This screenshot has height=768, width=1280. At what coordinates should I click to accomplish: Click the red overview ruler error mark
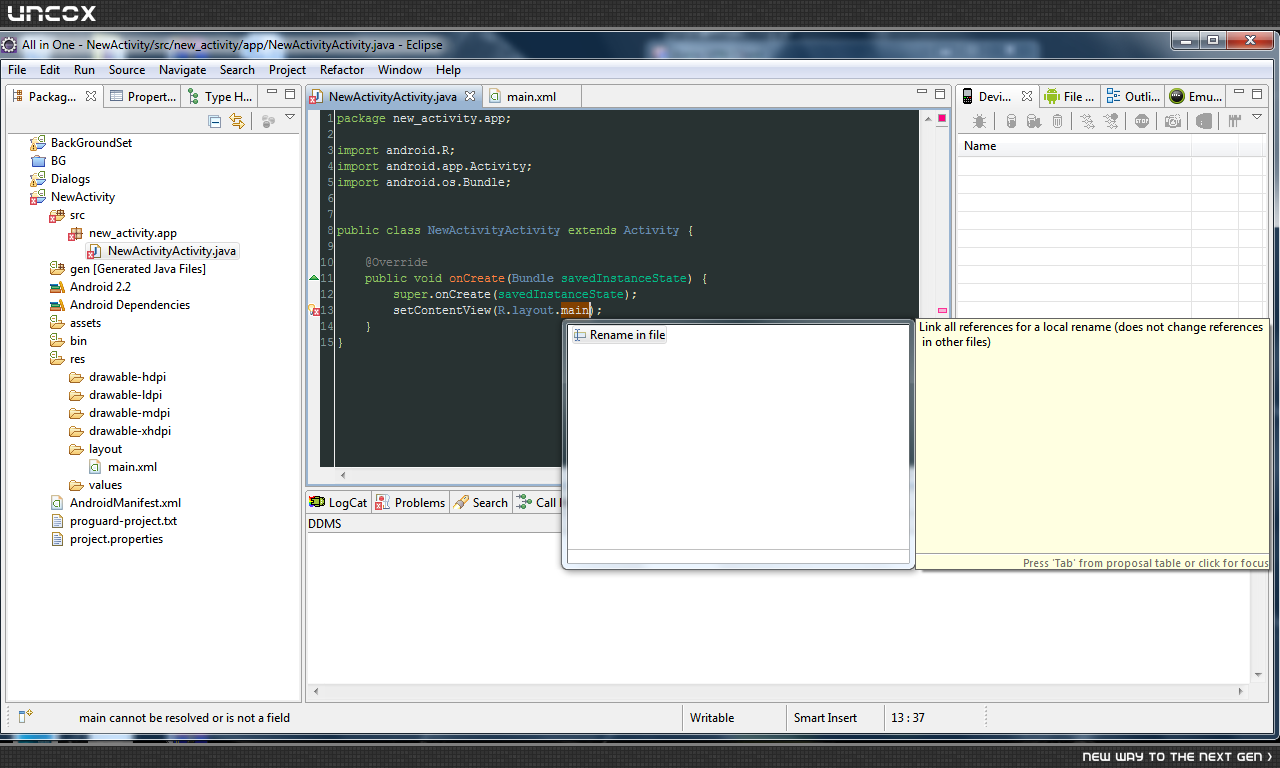(942, 311)
